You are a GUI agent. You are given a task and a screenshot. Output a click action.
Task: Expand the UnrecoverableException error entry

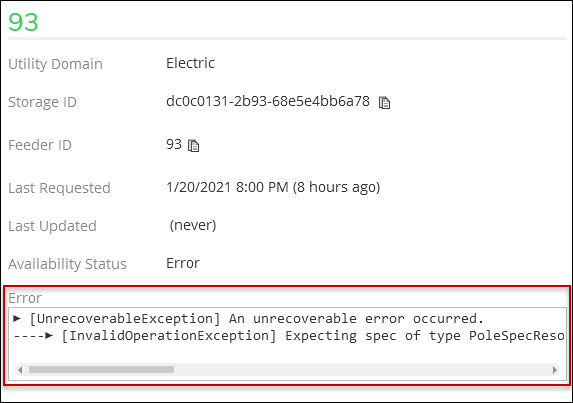pyautogui.click(x=17, y=319)
